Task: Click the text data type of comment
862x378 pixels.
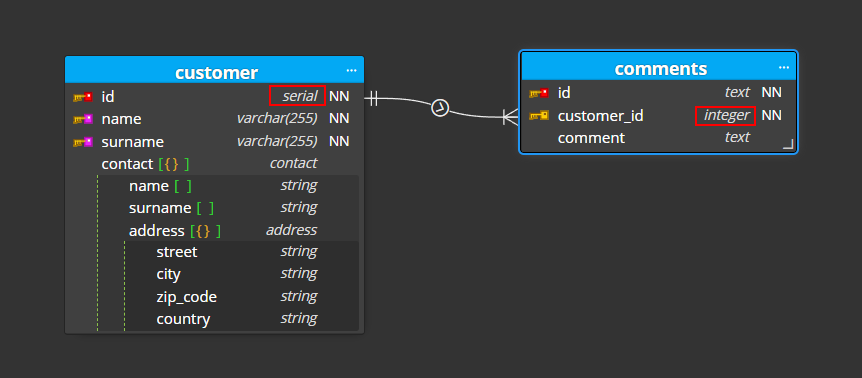Action: click(737, 137)
